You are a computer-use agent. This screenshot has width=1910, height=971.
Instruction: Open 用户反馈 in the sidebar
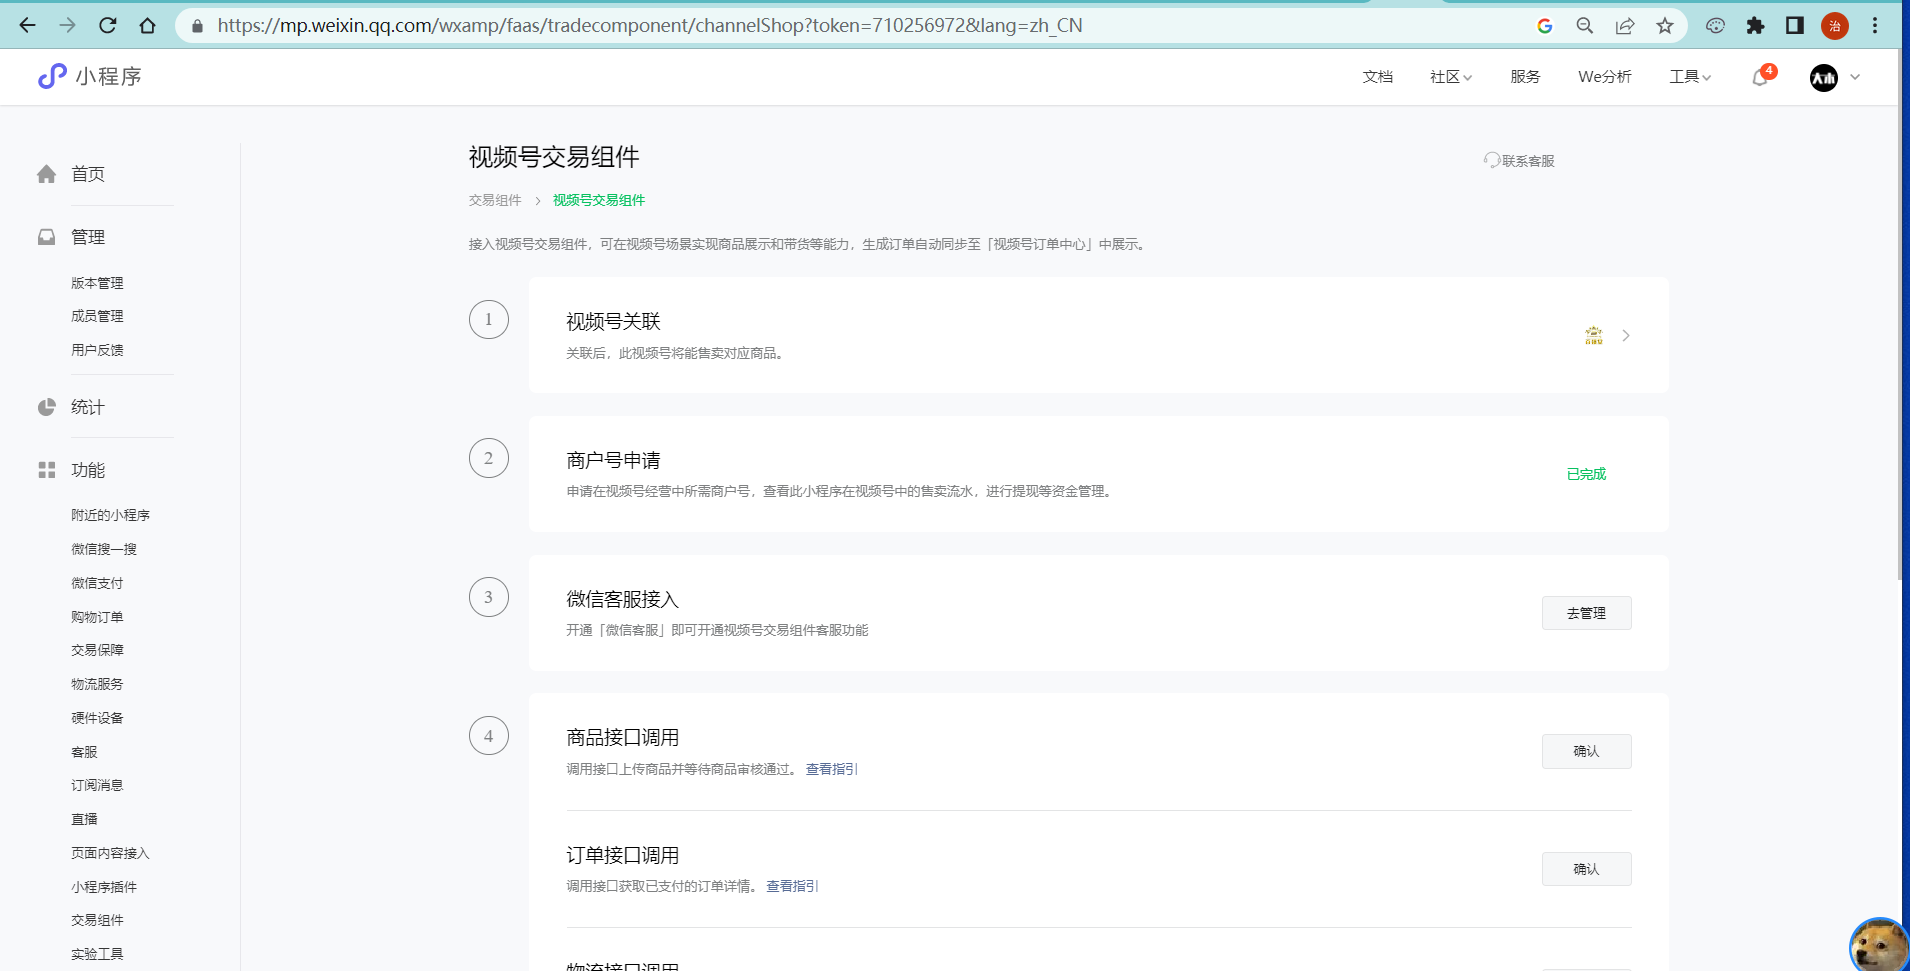(97, 350)
